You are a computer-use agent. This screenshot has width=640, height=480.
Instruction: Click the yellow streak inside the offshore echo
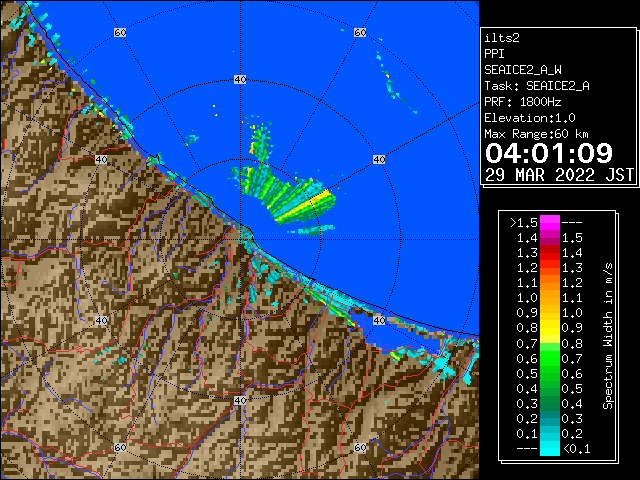coord(304,206)
